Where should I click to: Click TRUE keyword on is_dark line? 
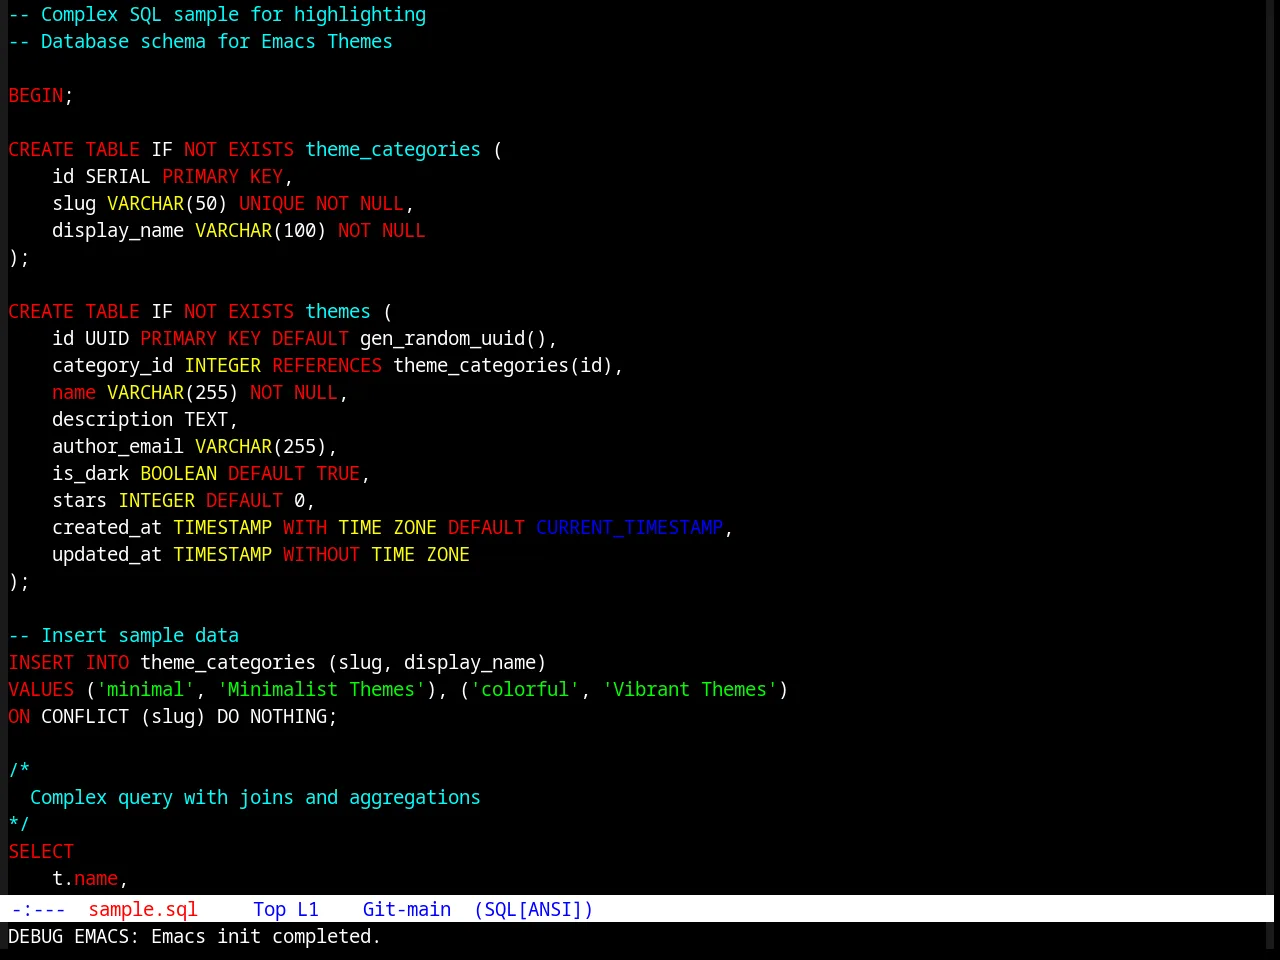pos(338,473)
